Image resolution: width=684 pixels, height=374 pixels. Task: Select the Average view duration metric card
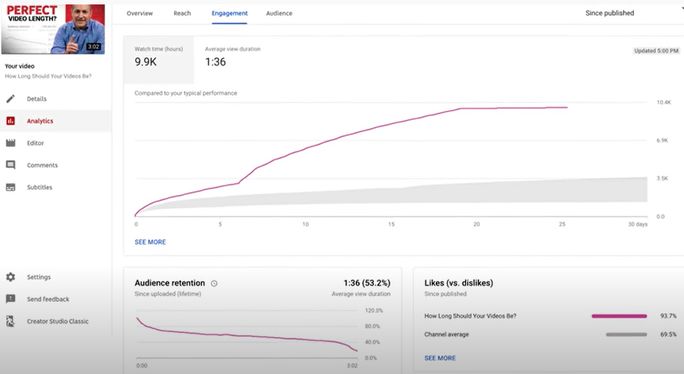click(x=233, y=59)
